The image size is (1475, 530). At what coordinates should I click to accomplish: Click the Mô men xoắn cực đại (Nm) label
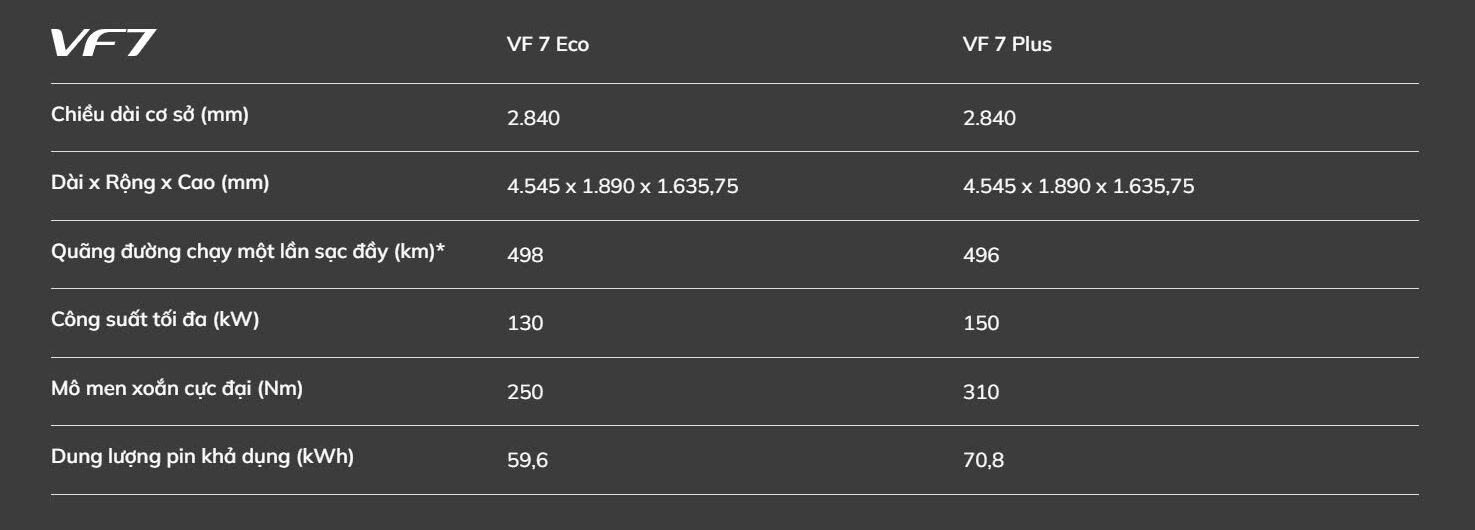click(177, 389)
